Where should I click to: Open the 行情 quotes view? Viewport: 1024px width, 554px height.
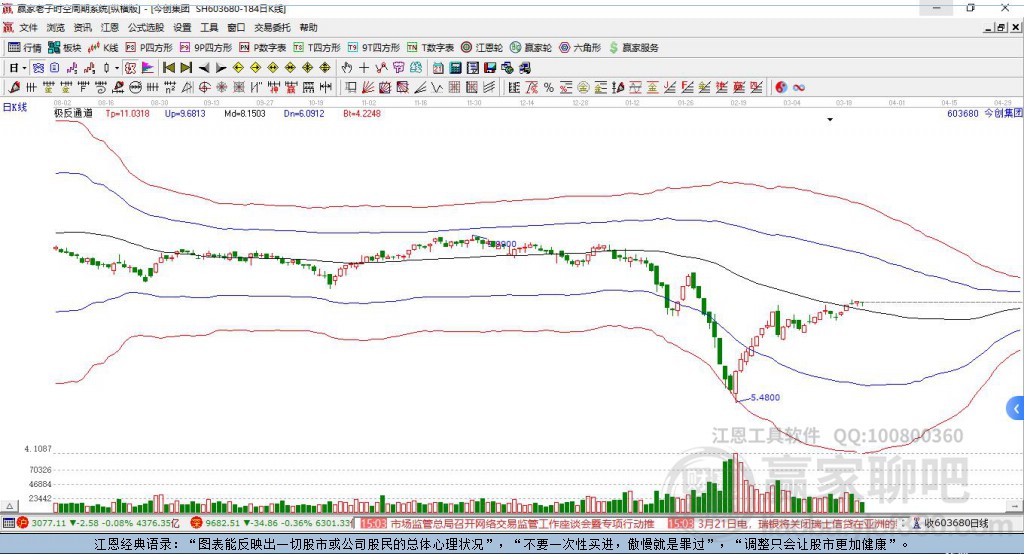tap(25, 48)
